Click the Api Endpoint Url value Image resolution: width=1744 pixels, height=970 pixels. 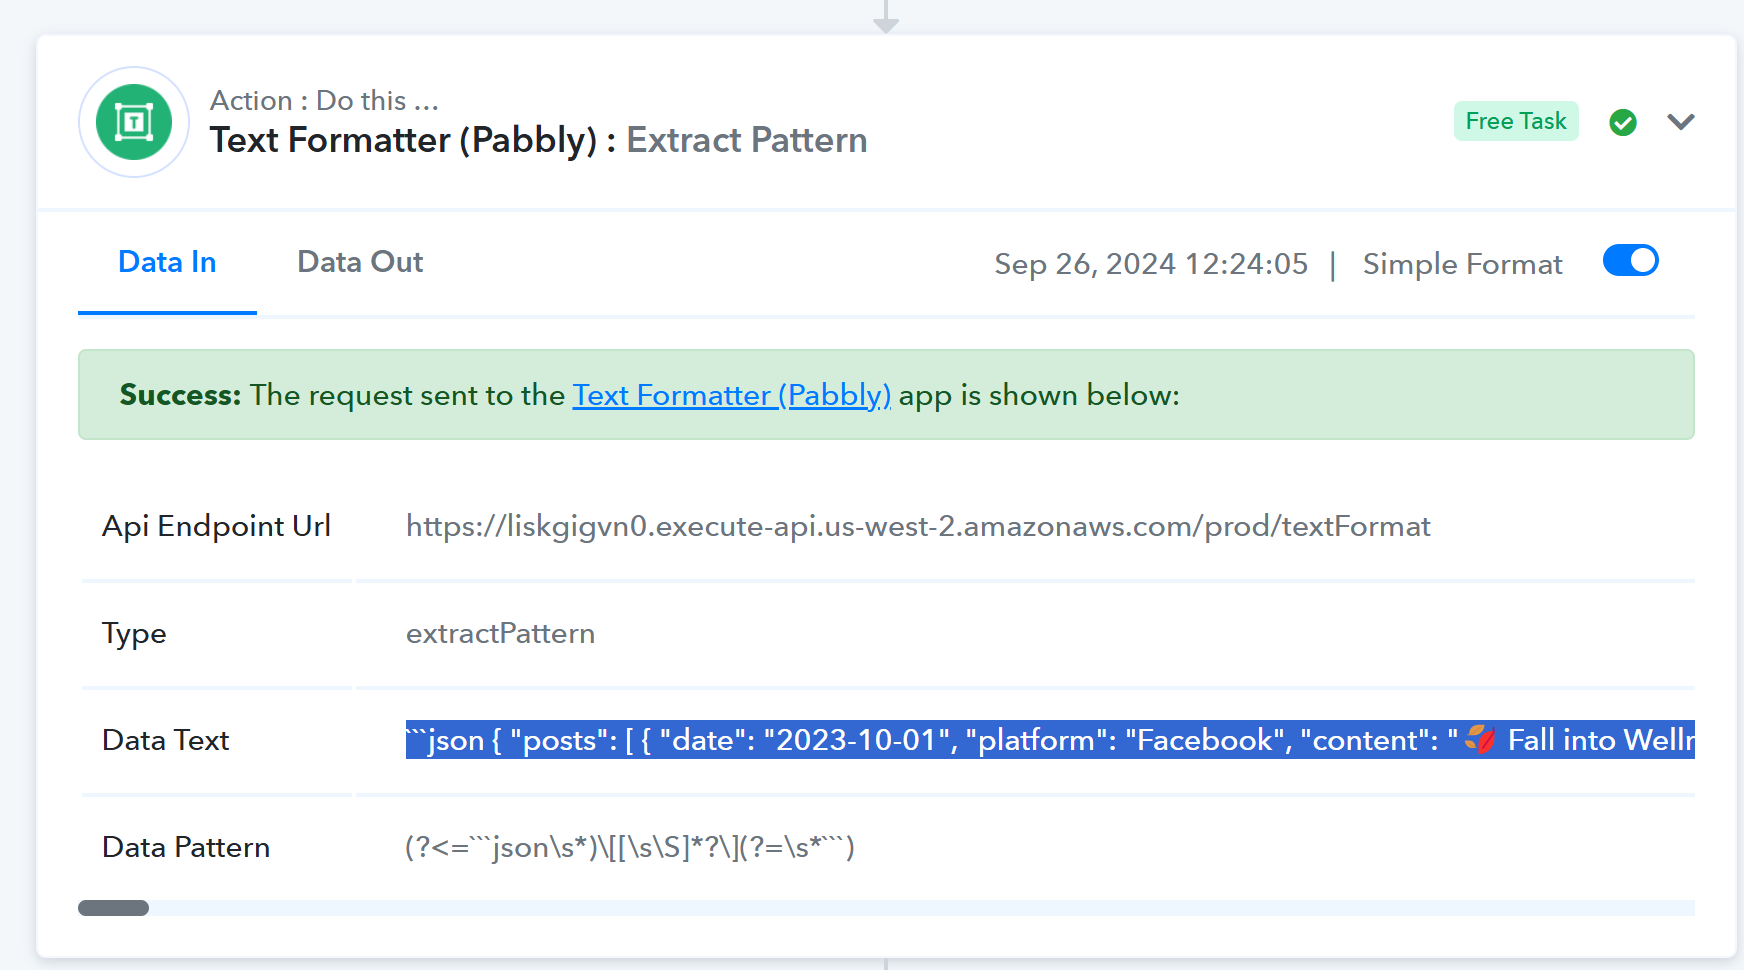(918, 526)
